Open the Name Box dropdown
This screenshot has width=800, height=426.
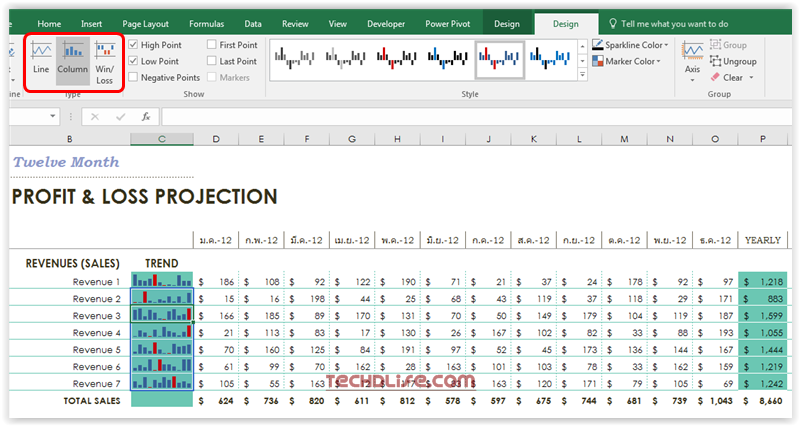pos(53,116)
